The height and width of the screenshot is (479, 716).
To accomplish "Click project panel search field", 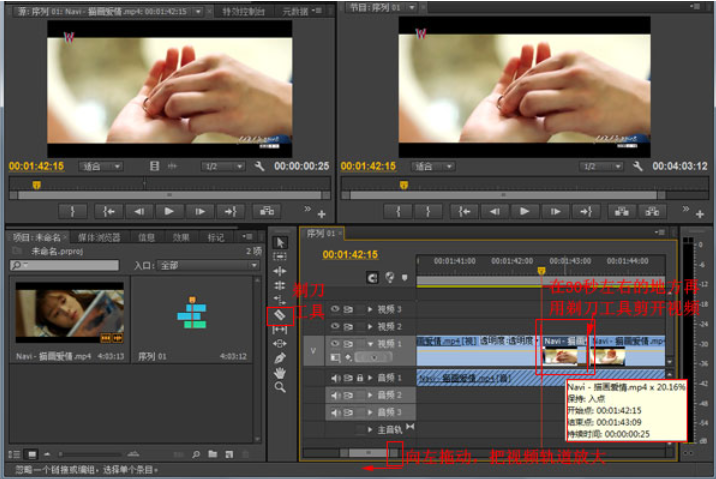I will click(x=64, y=265).
